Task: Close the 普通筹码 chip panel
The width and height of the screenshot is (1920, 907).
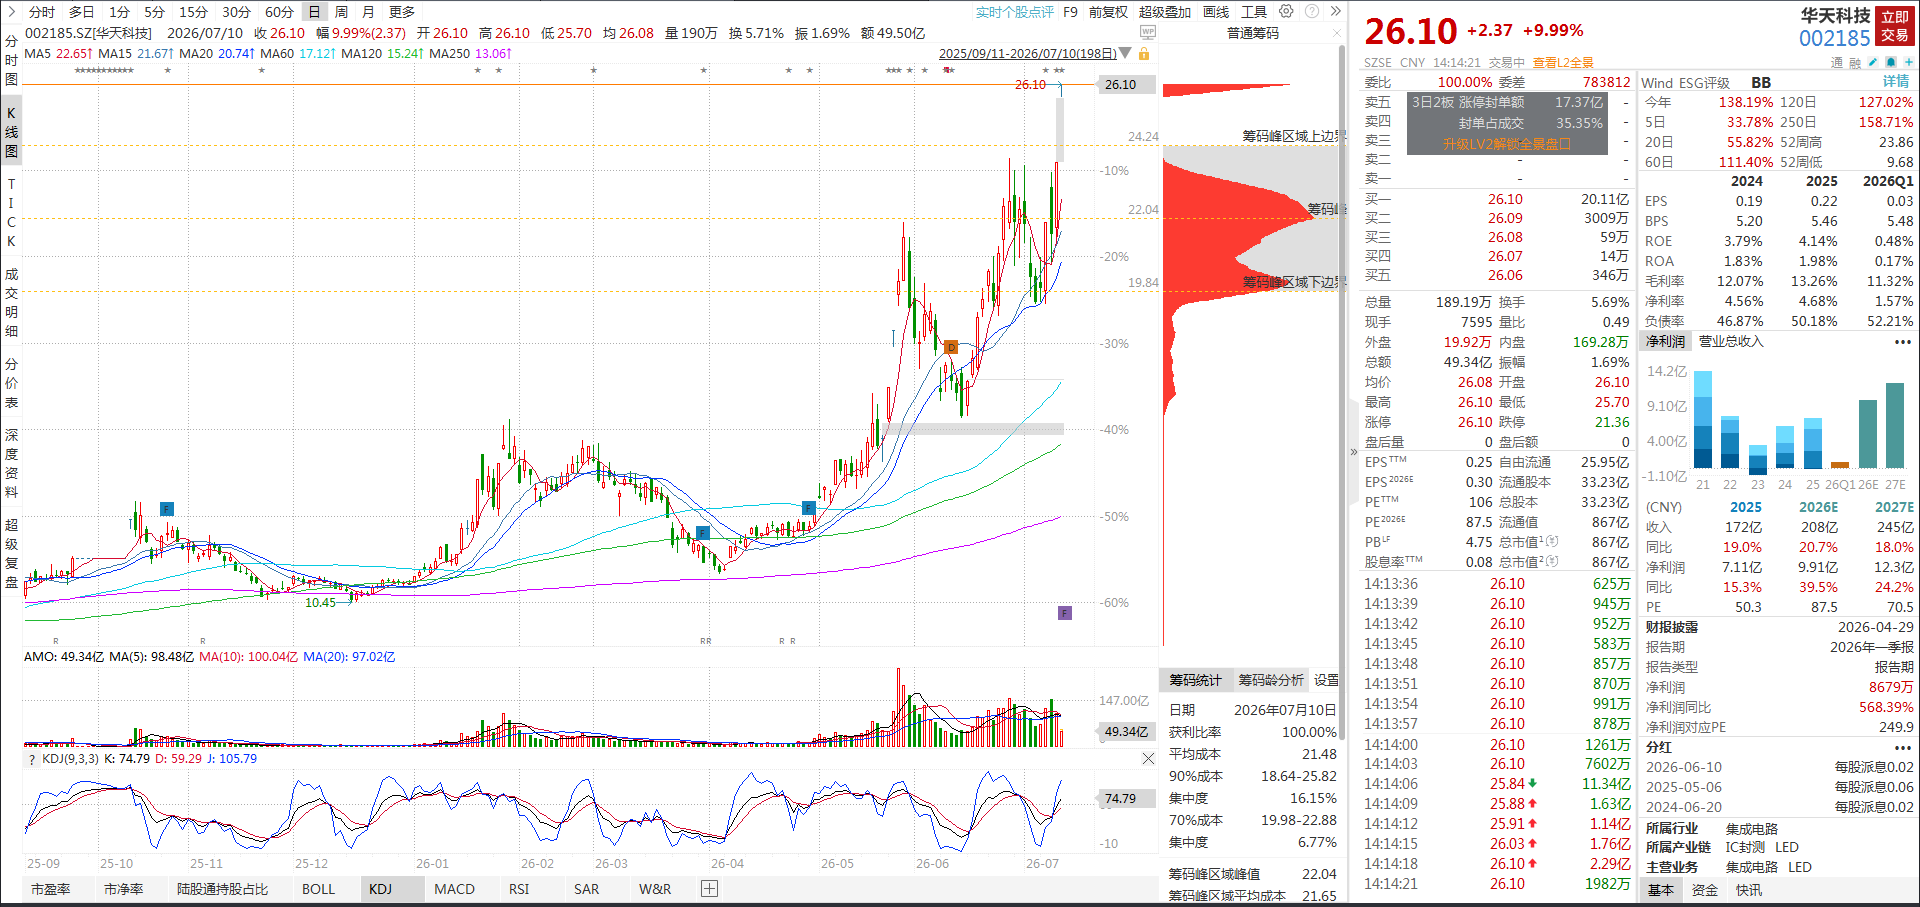Action: (x=1337, y=33)
